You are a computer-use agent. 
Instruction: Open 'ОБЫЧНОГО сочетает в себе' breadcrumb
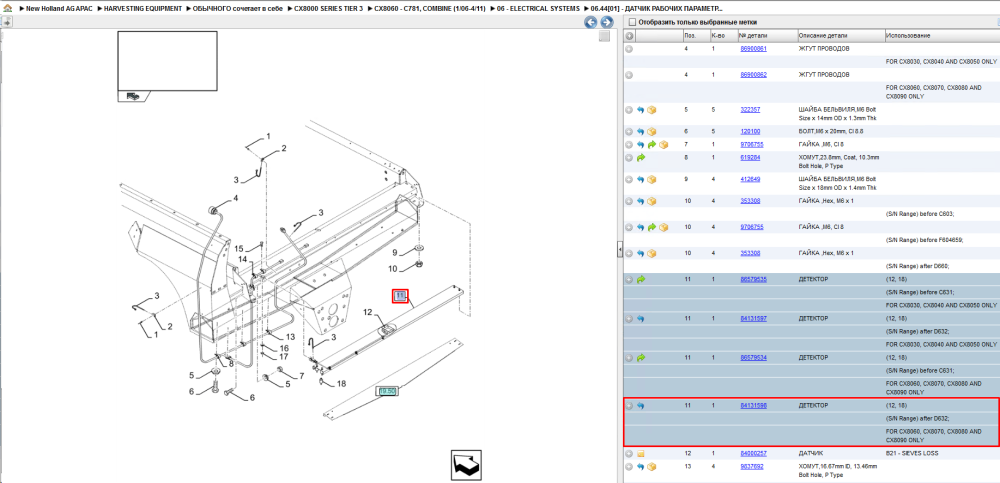tap(238, 9)
